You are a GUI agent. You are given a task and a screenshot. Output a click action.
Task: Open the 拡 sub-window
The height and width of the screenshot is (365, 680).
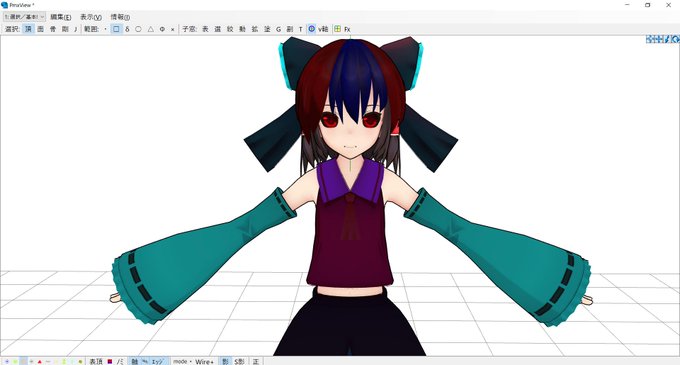pyautogui.click(x=255, y=29)
